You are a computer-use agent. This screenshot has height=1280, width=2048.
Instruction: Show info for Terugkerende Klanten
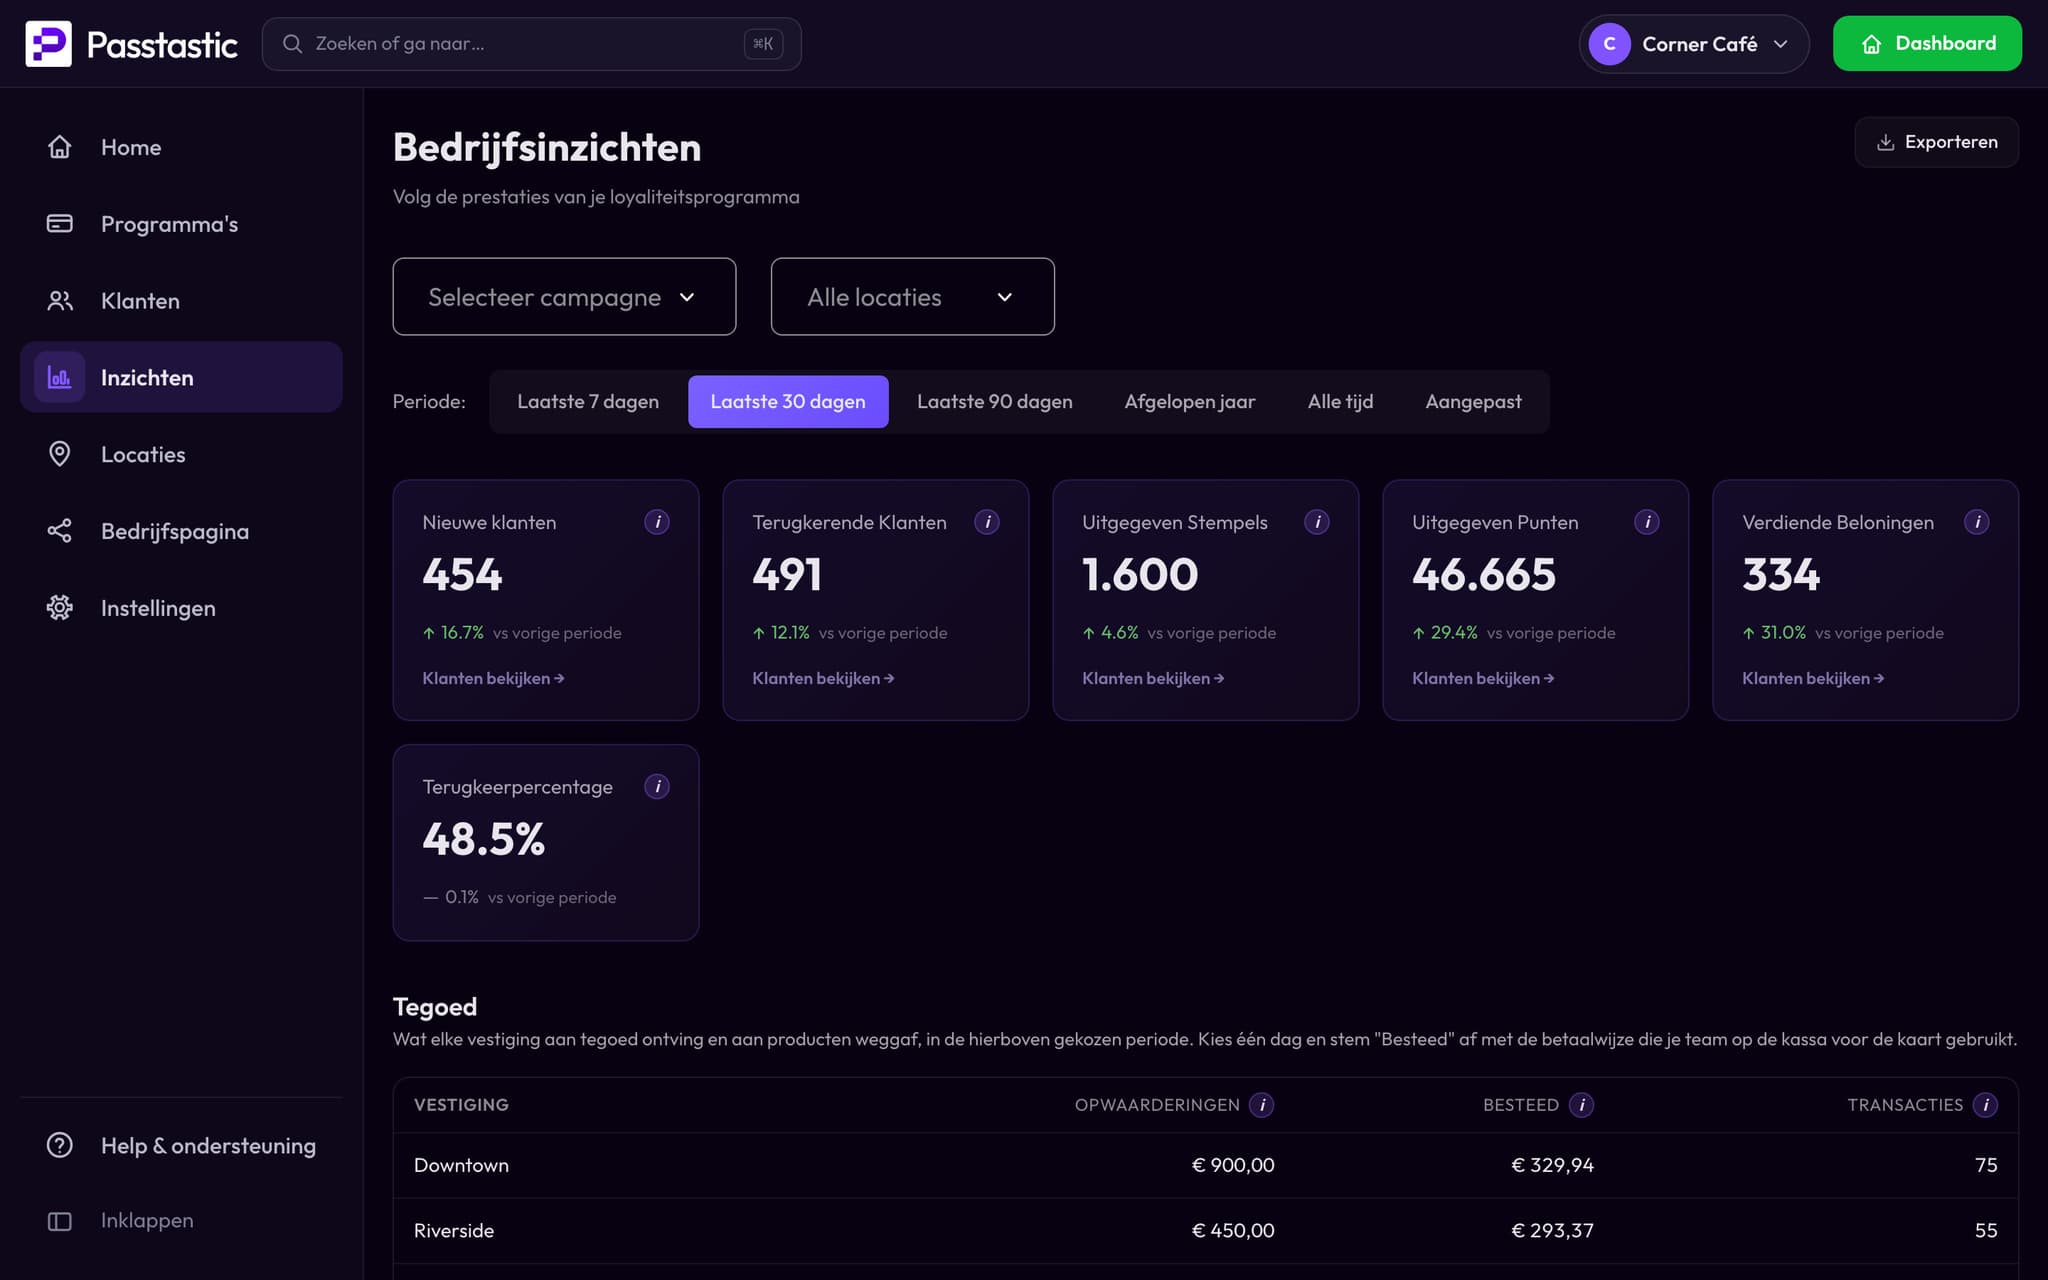[987, 522]
